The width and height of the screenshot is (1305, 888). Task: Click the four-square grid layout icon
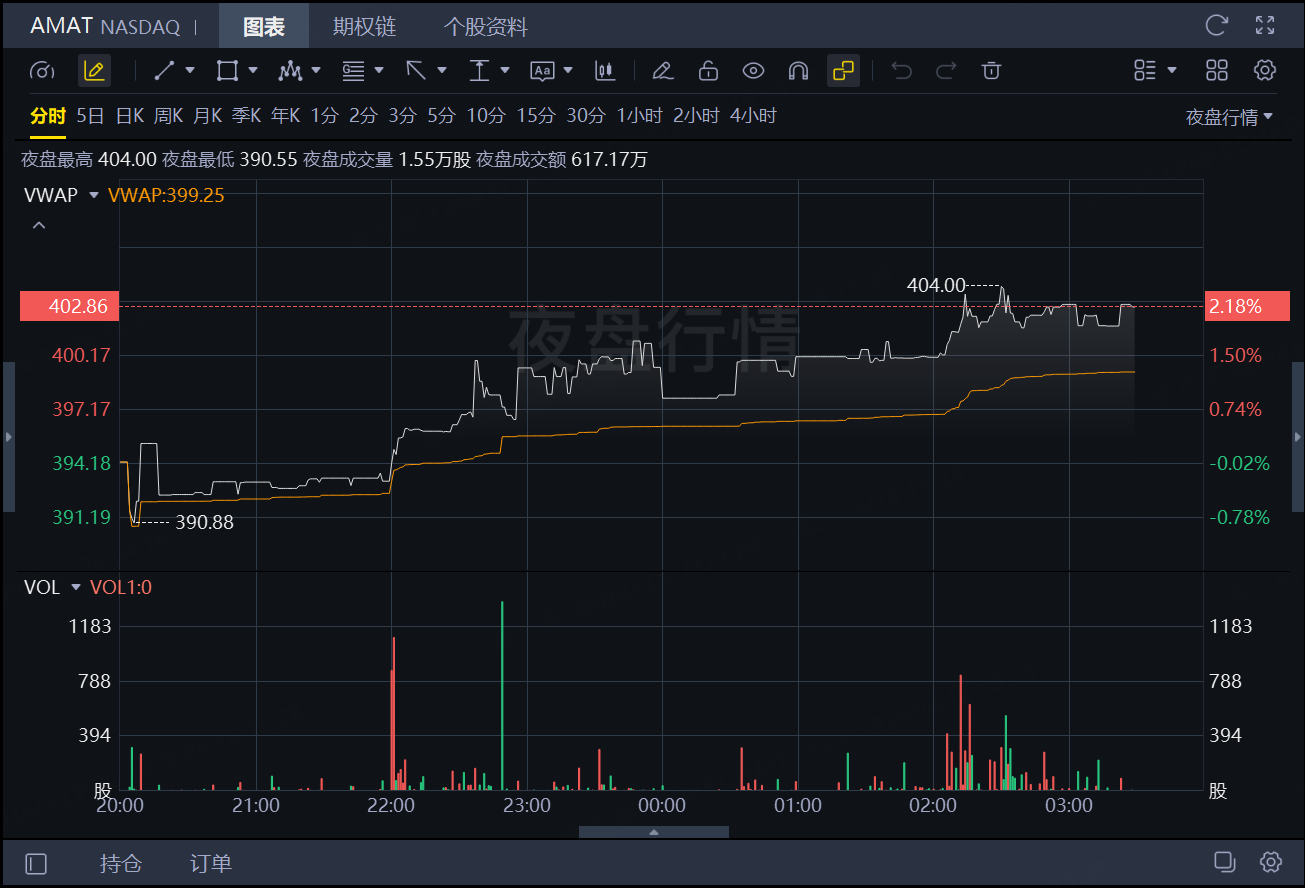(1217, 71)
